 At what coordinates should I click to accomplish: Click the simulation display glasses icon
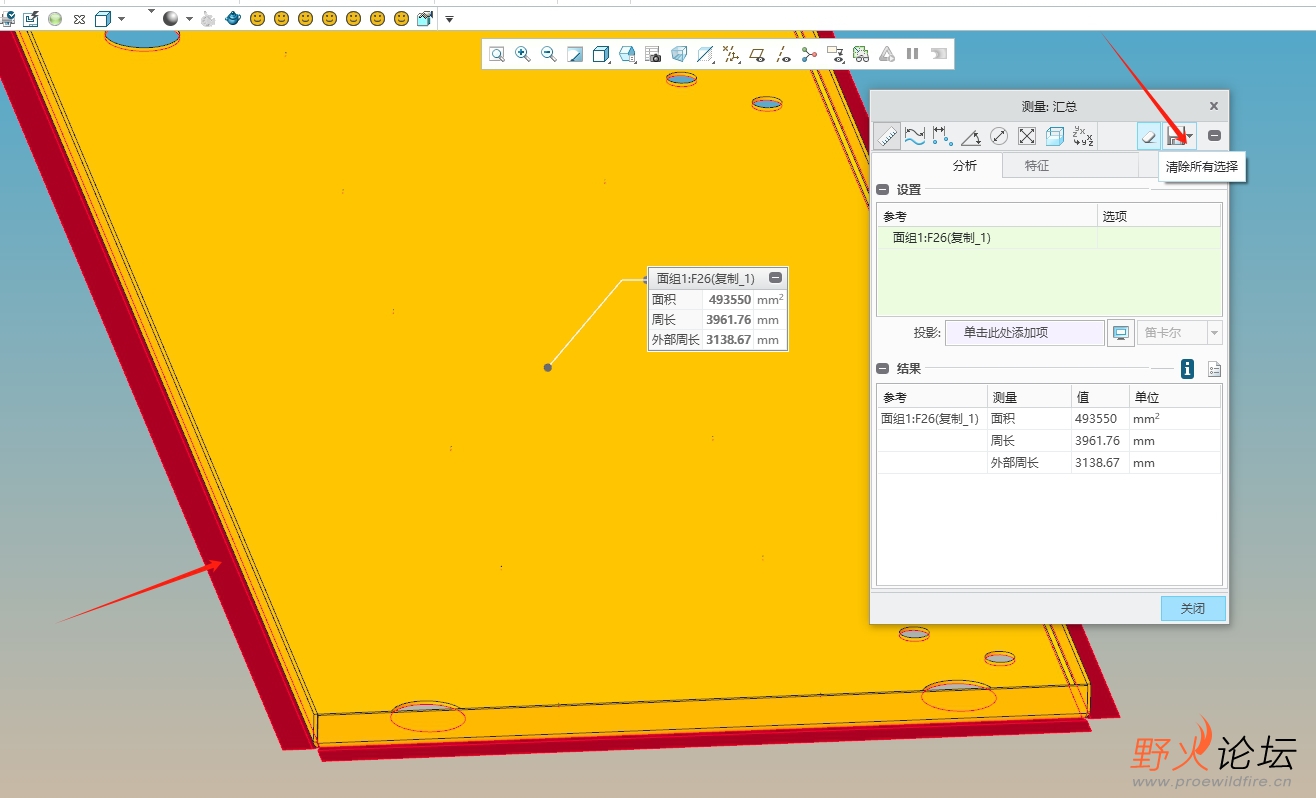861,54
